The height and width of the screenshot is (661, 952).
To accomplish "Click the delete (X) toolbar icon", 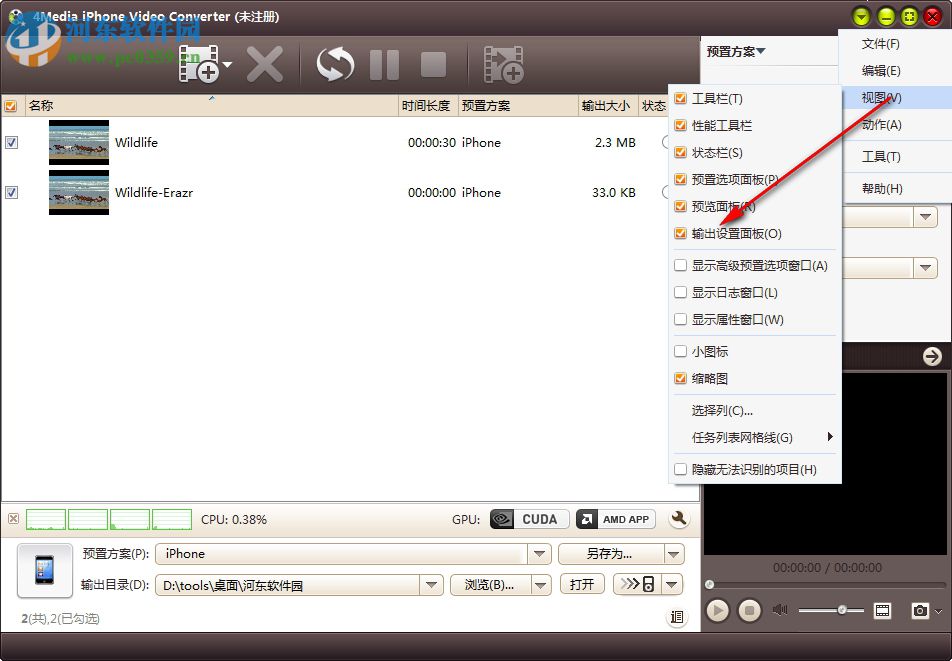I will point(266,63).
